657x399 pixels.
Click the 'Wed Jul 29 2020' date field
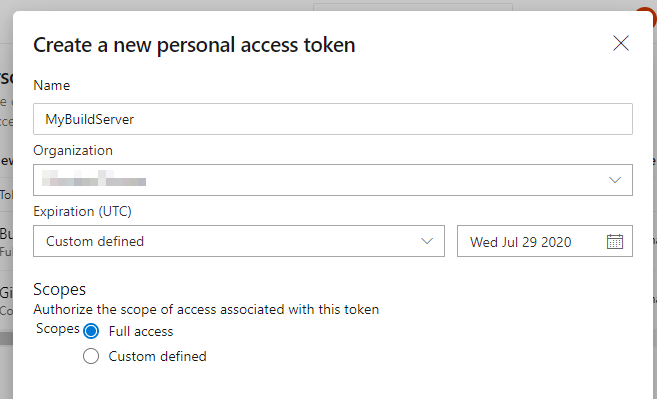(x=545, y=241)
